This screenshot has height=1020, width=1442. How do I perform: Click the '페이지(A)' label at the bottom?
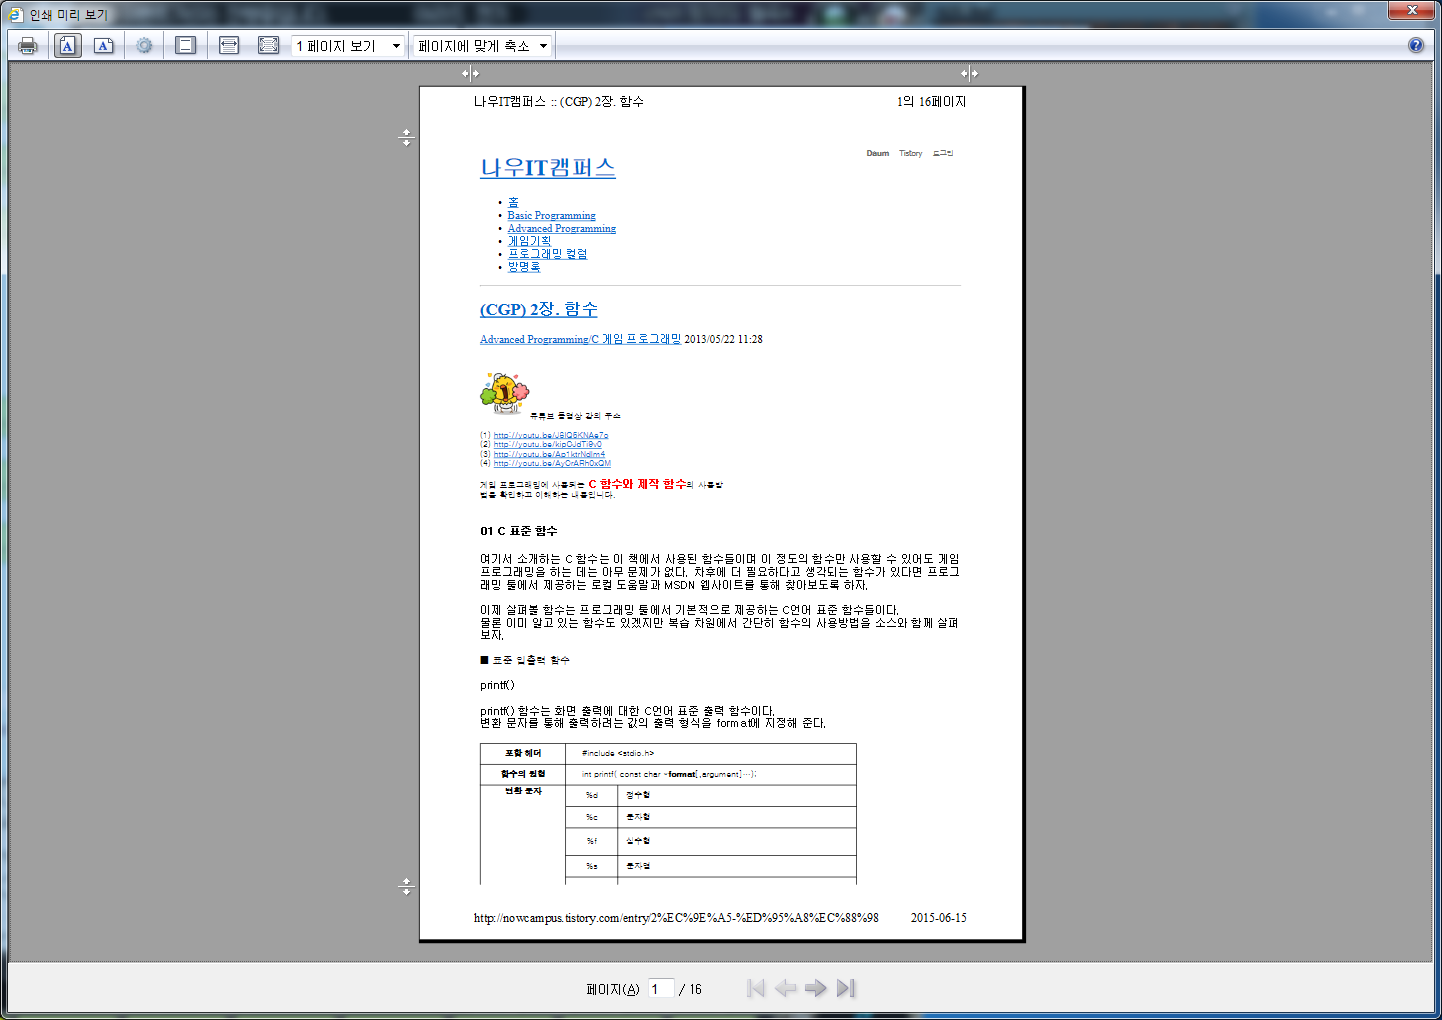point(613,989)
